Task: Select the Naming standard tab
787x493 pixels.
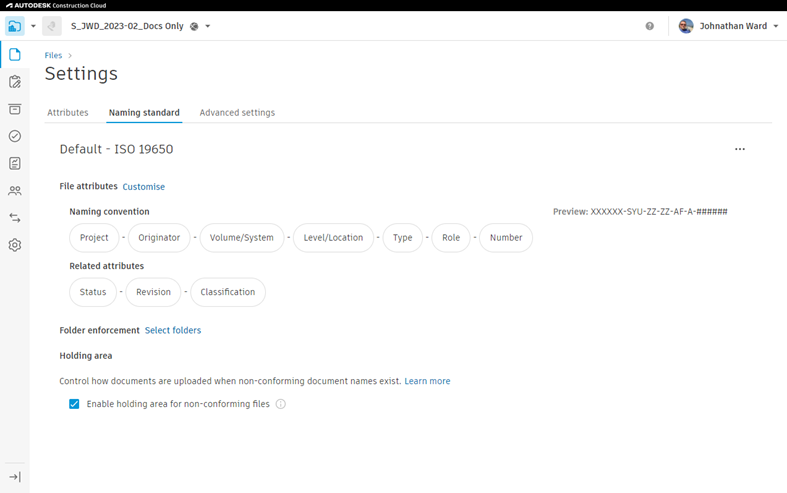Action: pos(144,112)
